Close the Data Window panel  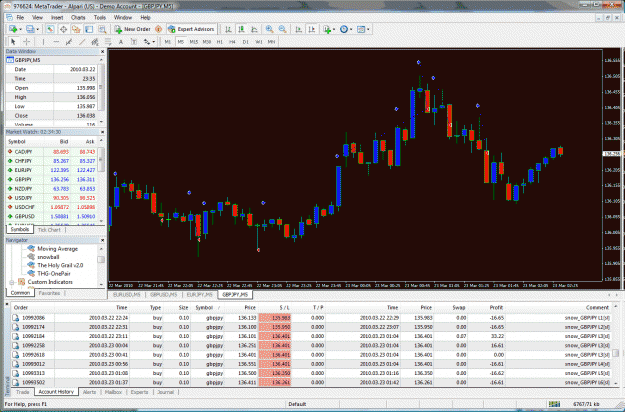tap(102, 51)
